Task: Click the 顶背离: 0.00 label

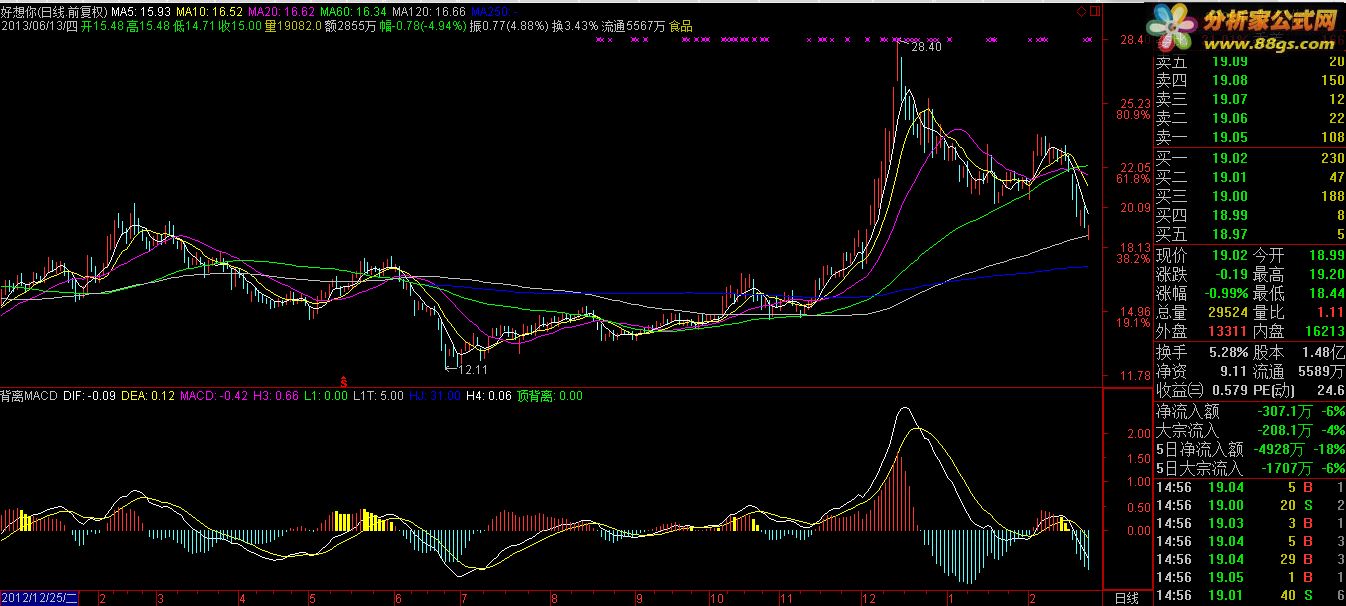Action: [x=550, y=396]
